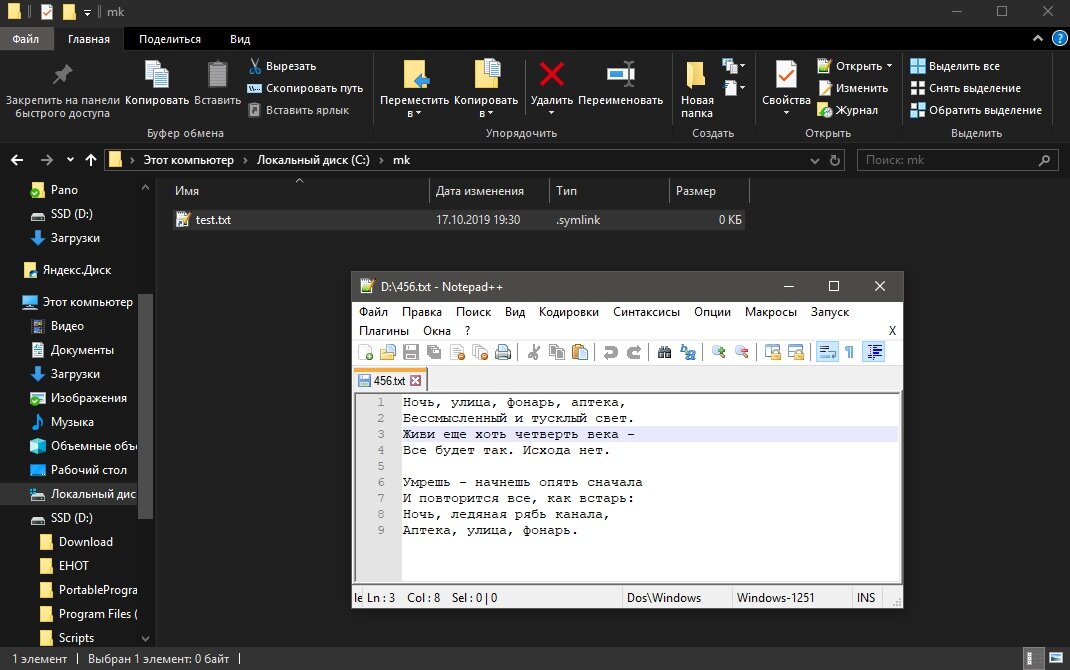This screenshot has height=670, width=1070.
Task: Click Скопировать путь button
Action: click(x=305, y=88)
